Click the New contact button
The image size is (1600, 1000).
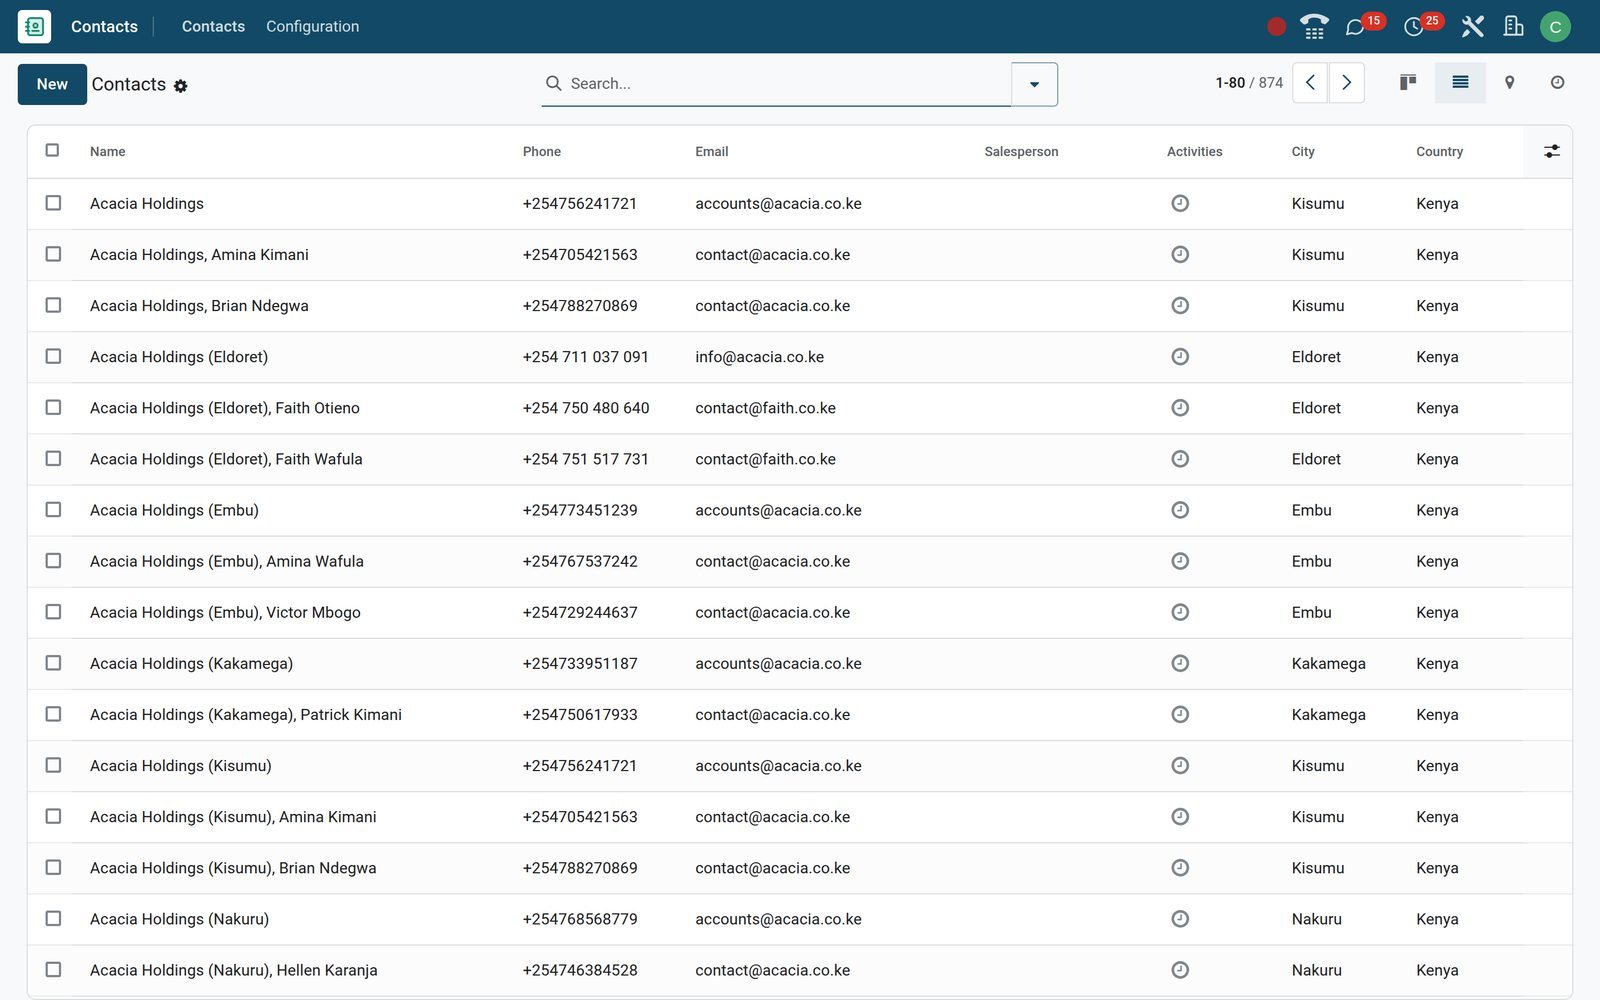coord(52,84)
